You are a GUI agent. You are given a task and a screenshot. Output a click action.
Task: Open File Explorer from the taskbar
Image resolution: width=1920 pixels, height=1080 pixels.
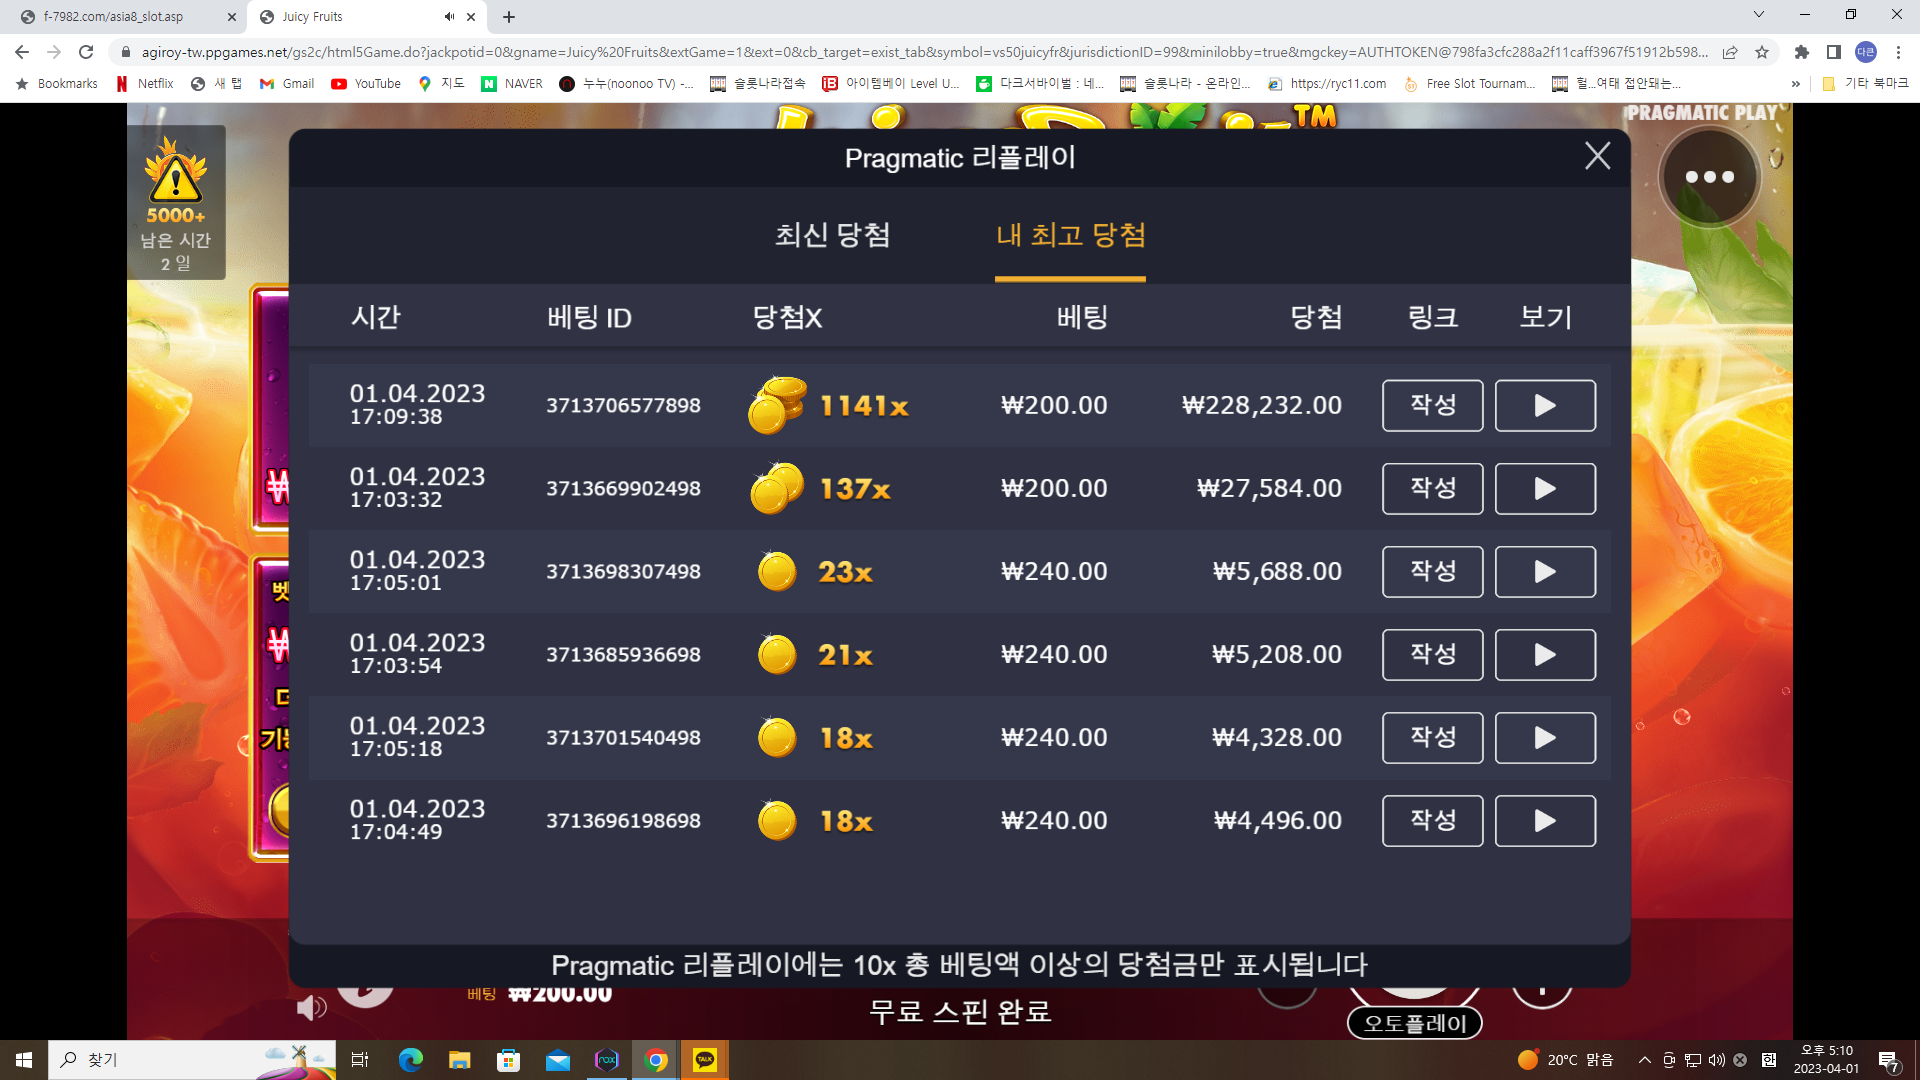(x=459, y=1060)
